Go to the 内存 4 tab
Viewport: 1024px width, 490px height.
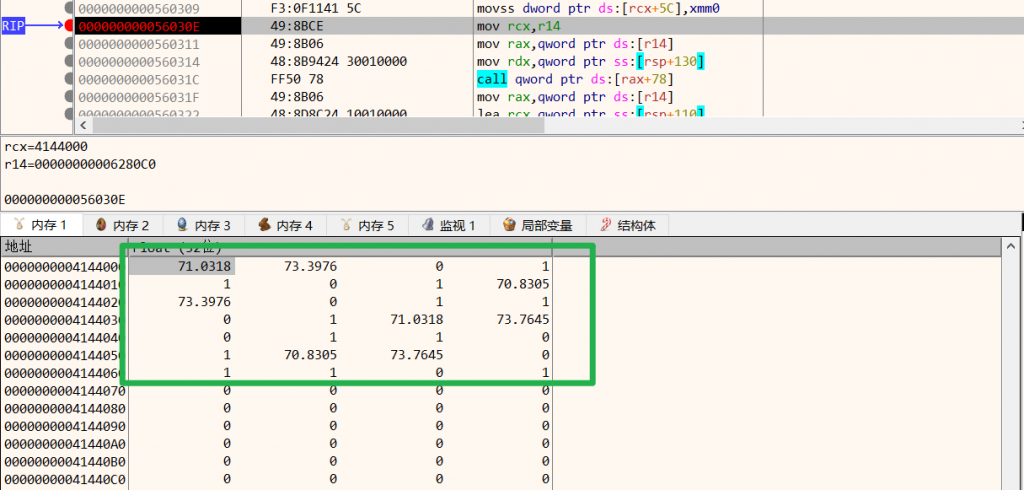click(285, 225)
